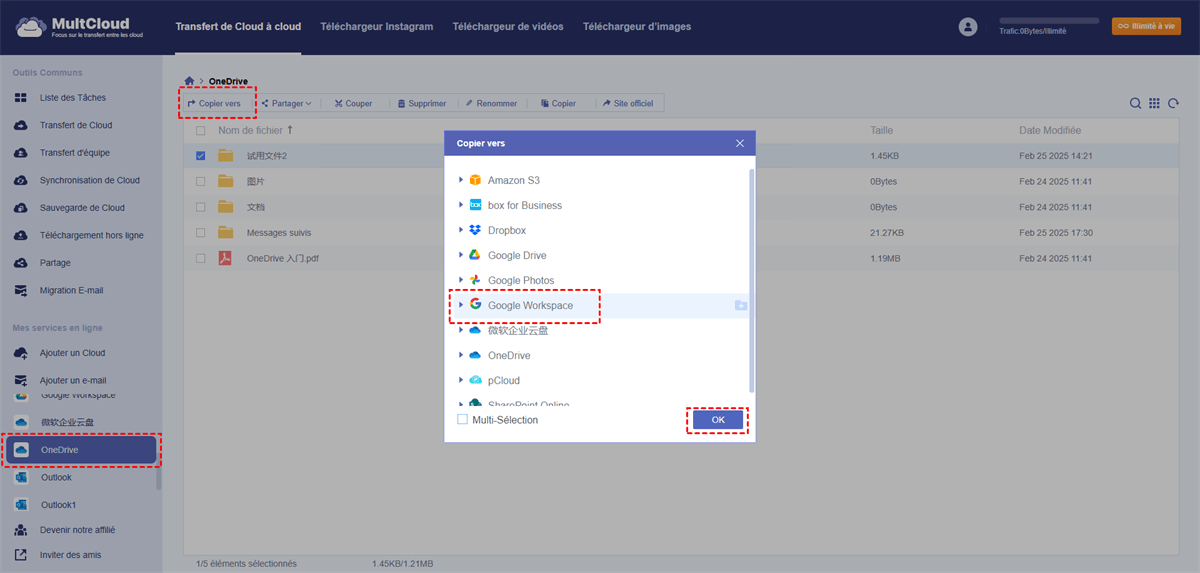Viewport: 1200px width, 573px height.
Task: Toggle the select-all checkbox in file header
Action: point(201,131)
